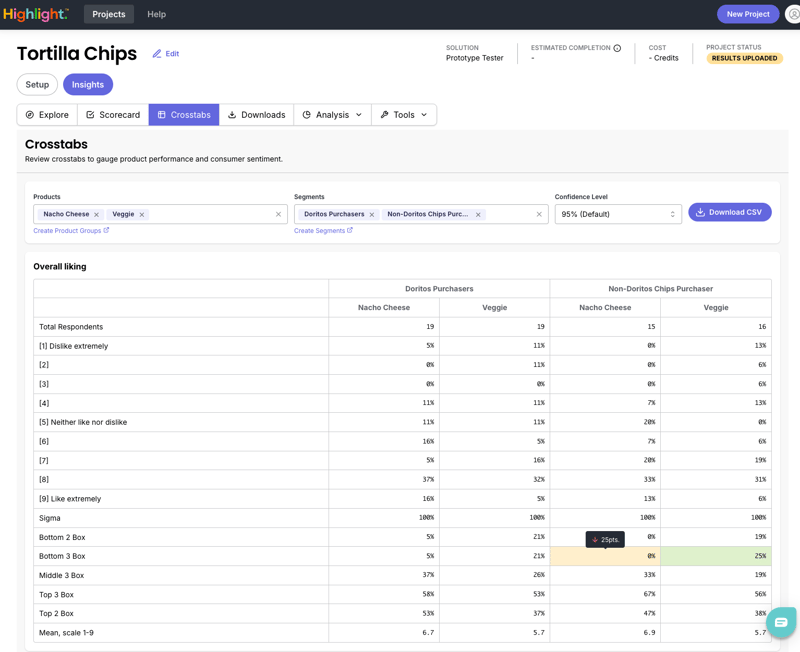Click the Credits cost value
Viewport: 800px width, 652px height.
(664, 58)
